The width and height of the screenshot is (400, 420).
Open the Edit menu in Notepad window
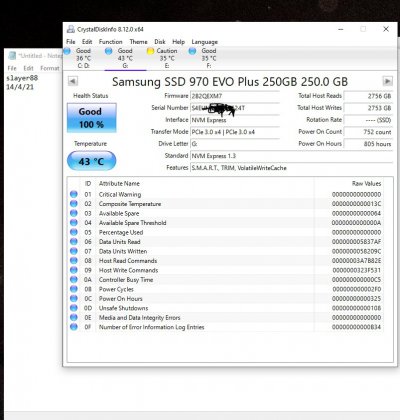pos(28,68)
